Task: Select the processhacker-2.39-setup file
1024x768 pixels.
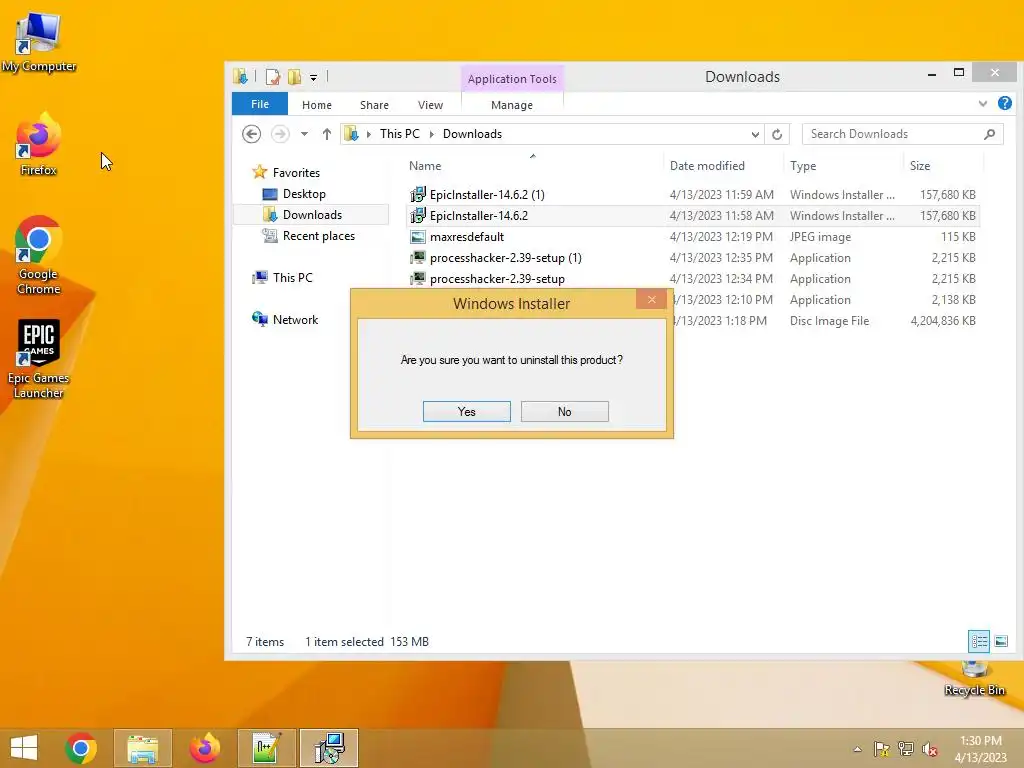Action: tap(497, 278)
